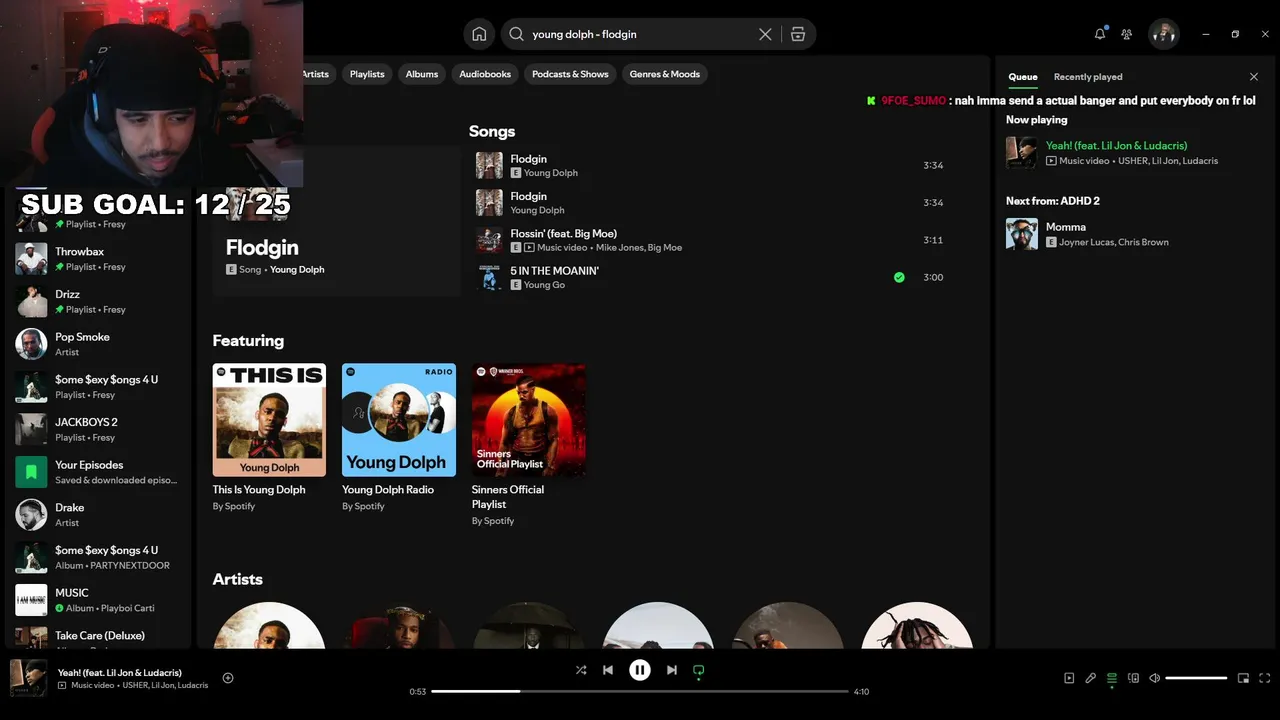Click the now playing album art thumbnail

[x=28, y=678]
